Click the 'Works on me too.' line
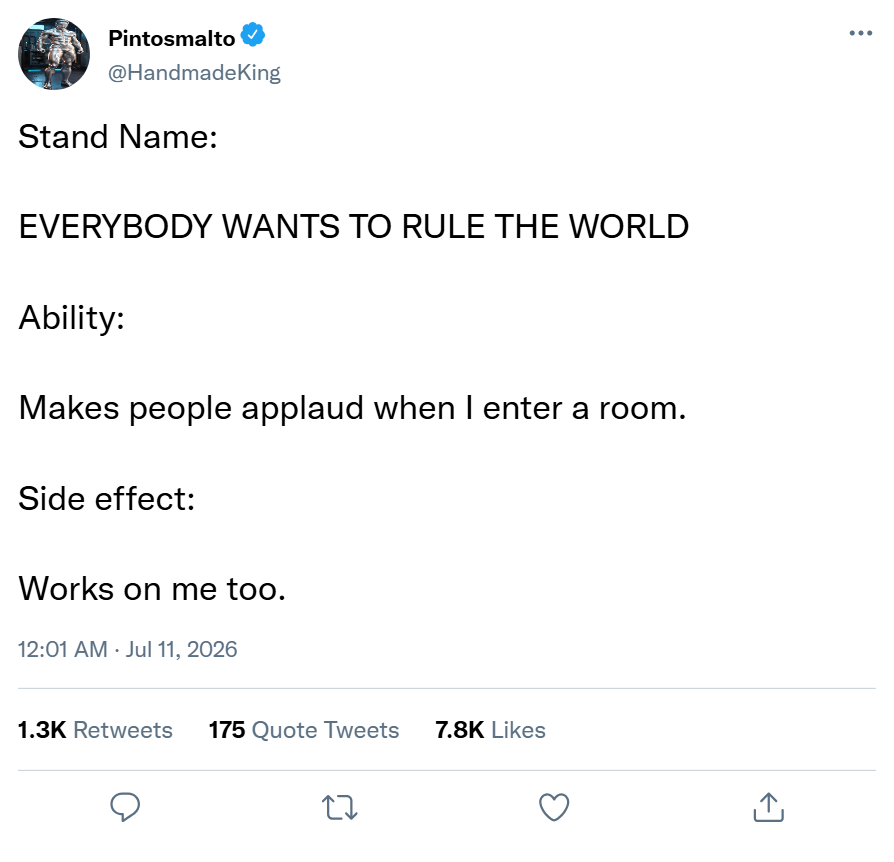 click(152, 589)
